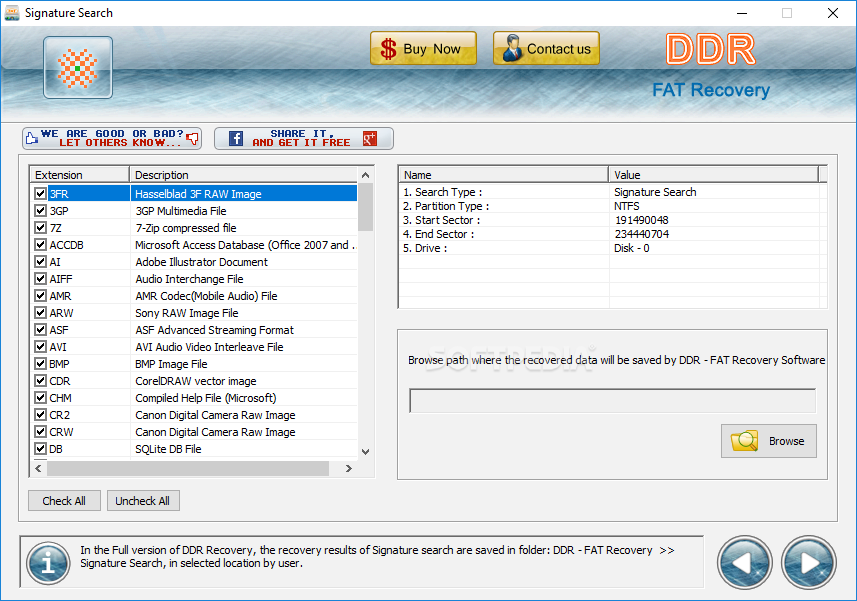Uncheck the CHM extension checkbox
857x601 pixels.
(x=40, y=397)
